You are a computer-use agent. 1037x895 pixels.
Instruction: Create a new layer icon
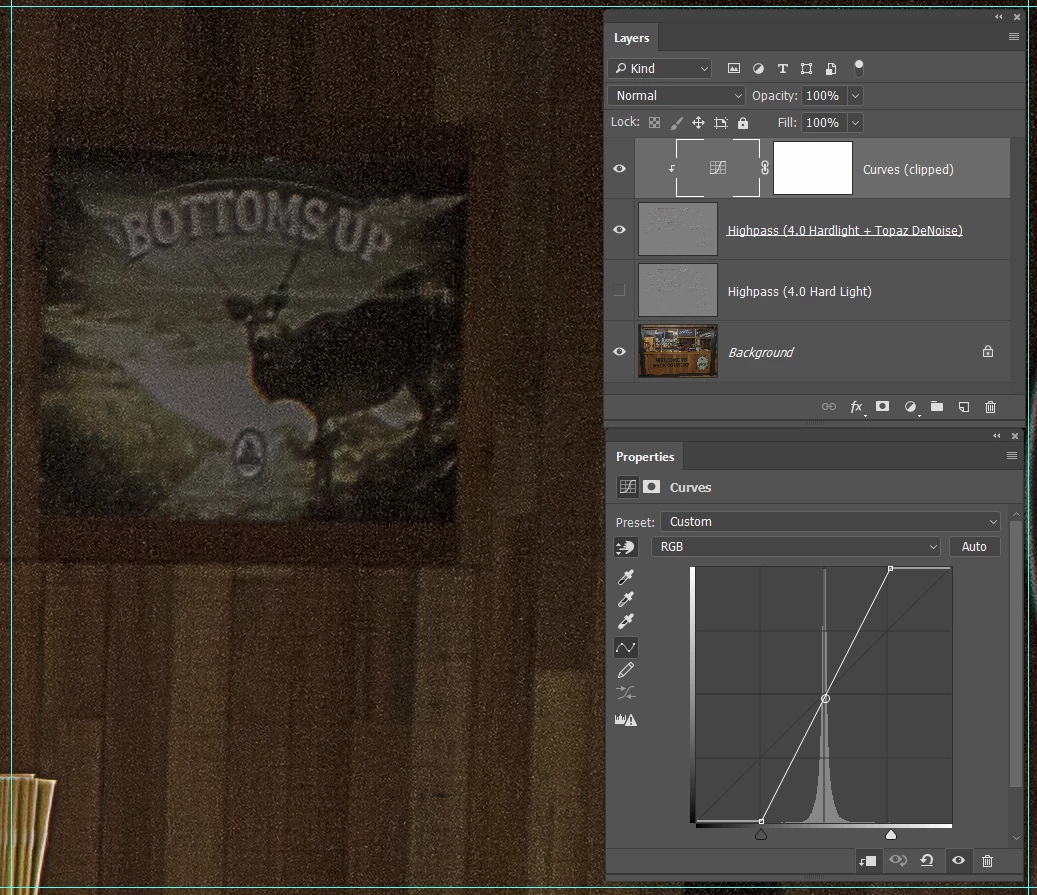pyautogui.click(x=964, y=407)
